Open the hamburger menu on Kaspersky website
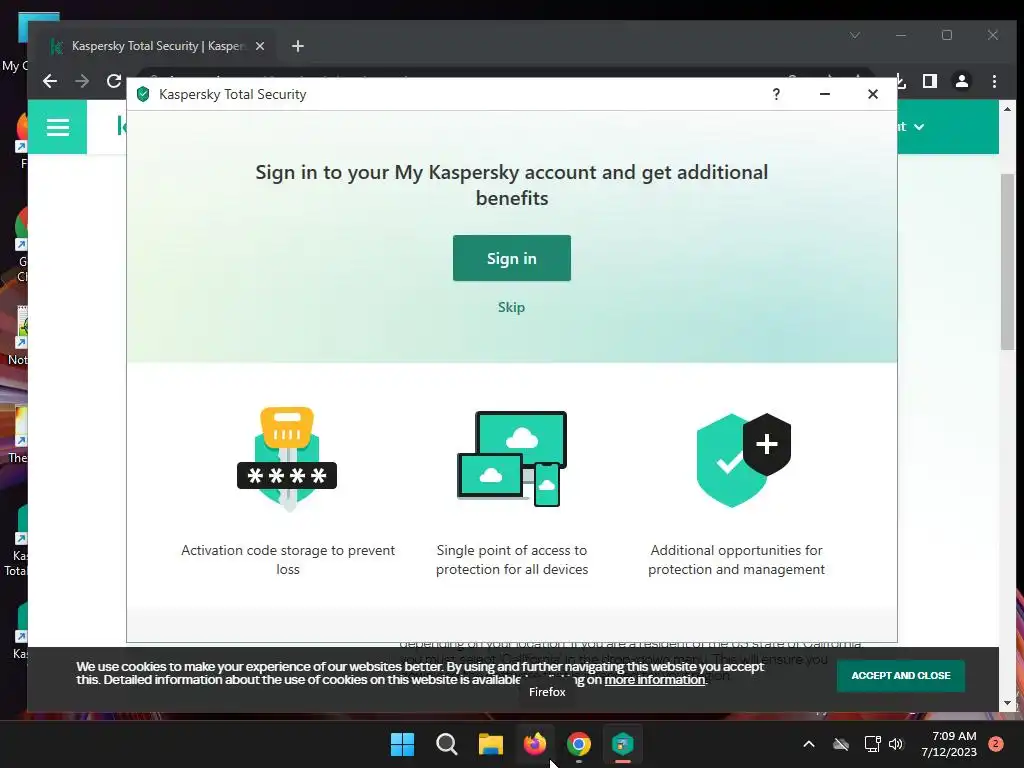Viewport: 1024px width, 768px height. tap(57, 127)
